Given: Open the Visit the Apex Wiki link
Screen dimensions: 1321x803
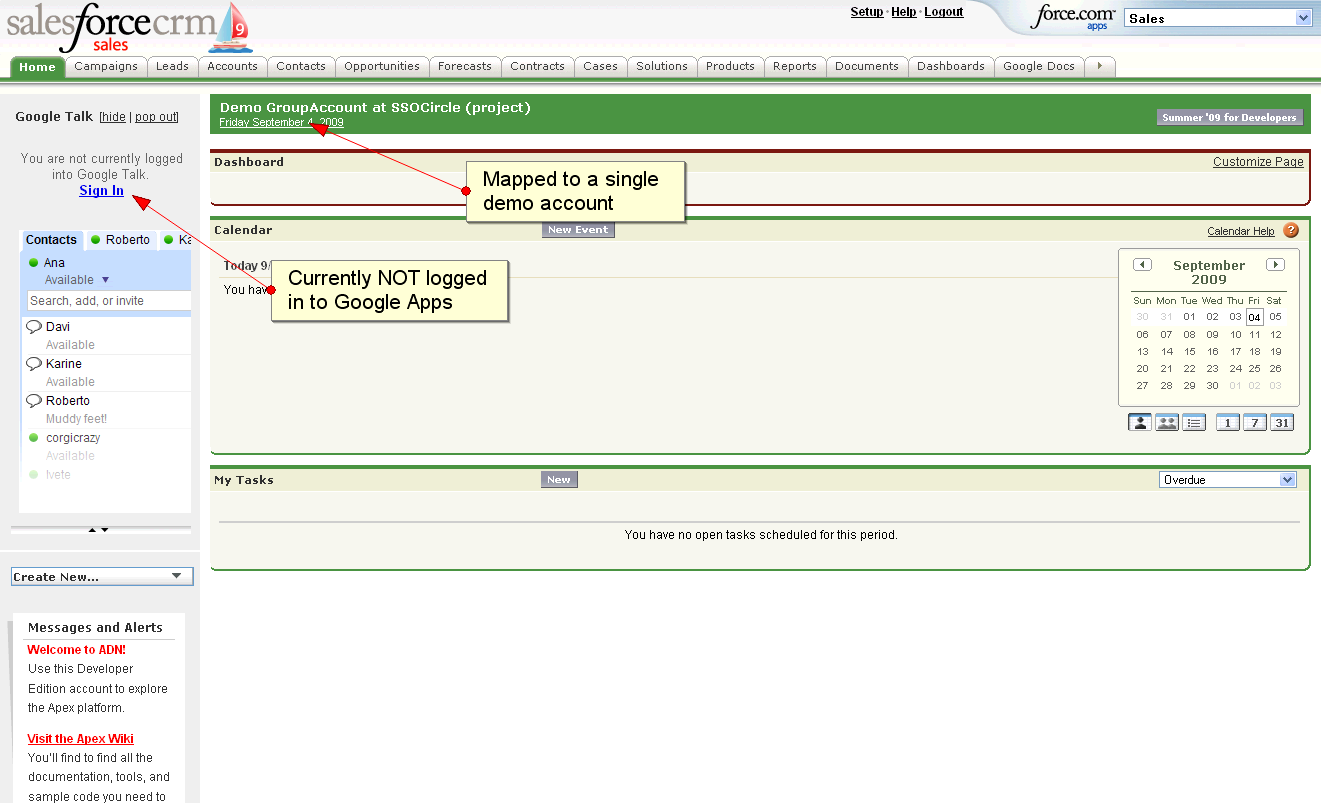Looking at the screenshot, I should click(80, 739).
